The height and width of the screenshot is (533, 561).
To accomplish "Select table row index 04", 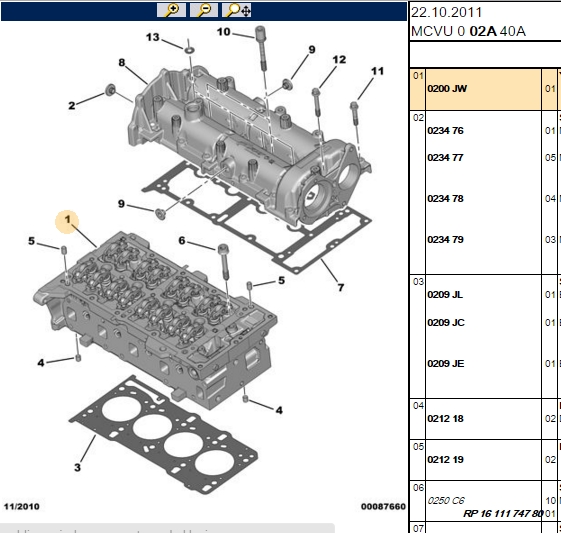I will coord(418,405).
